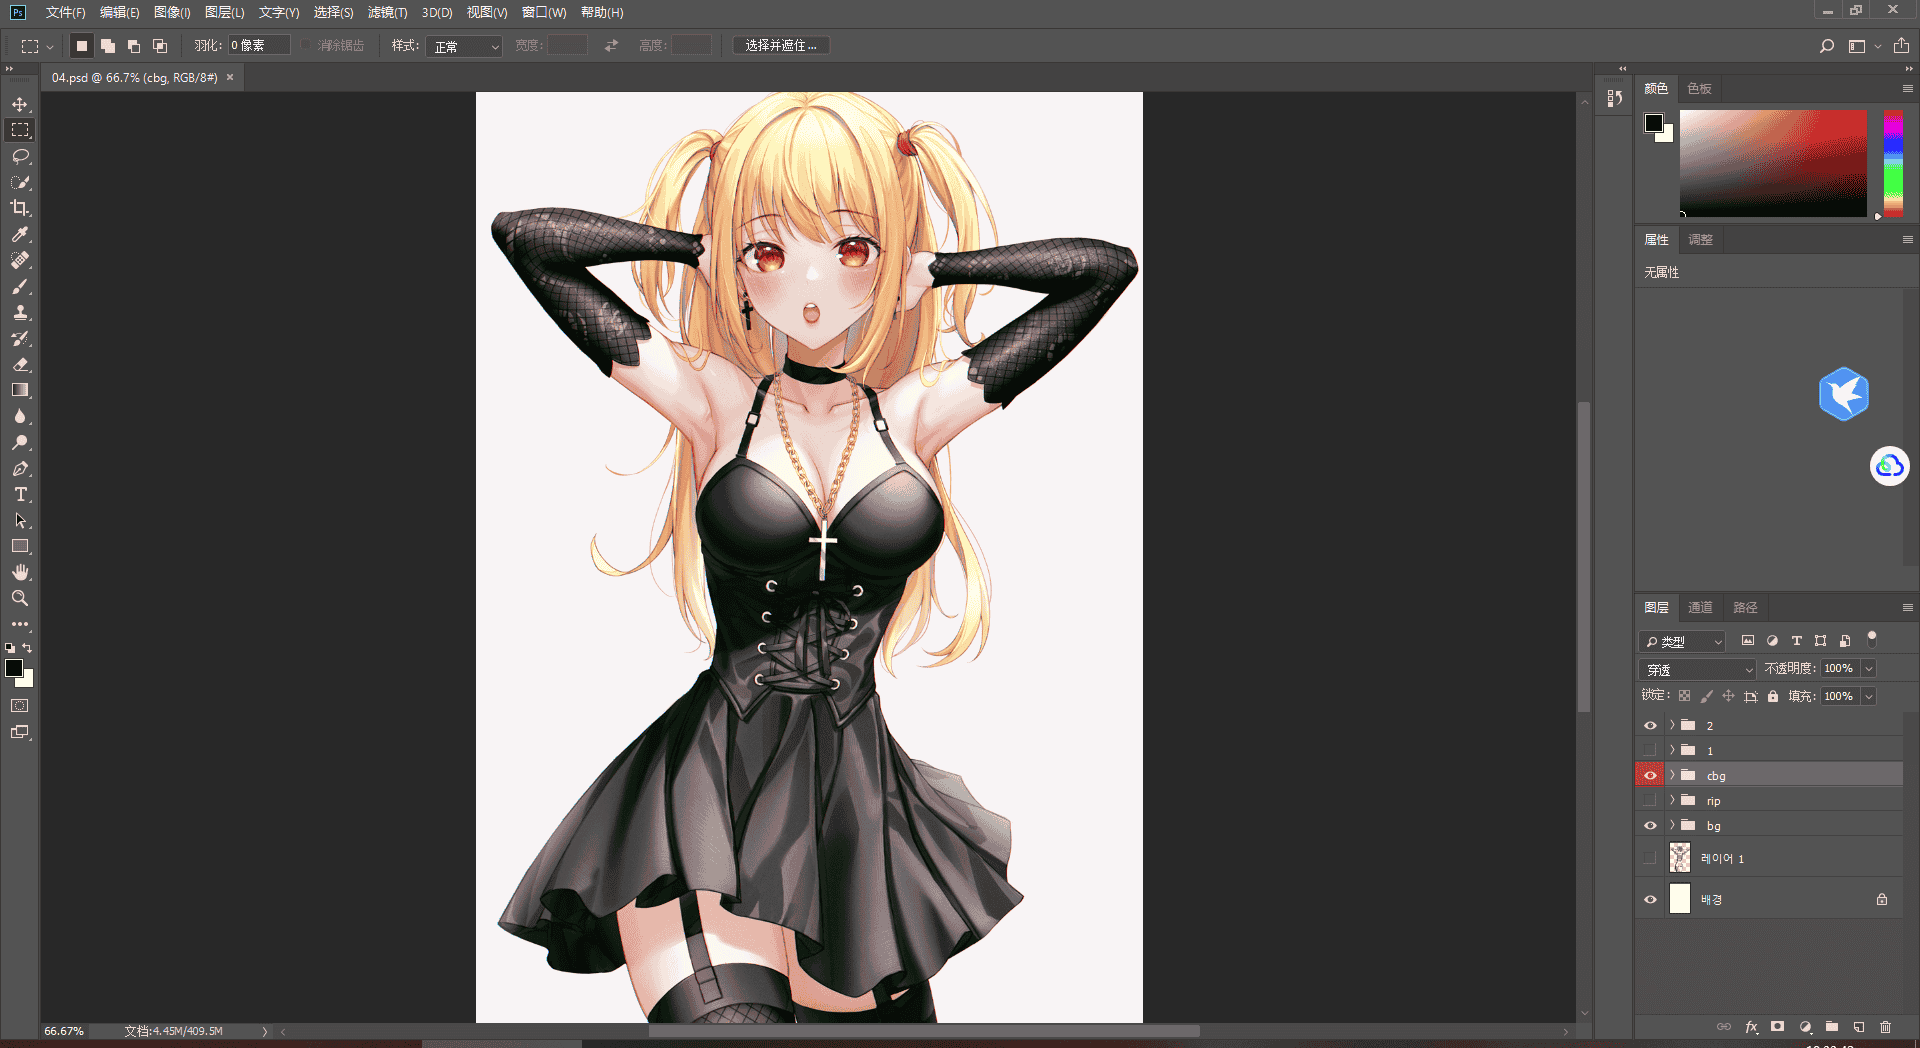Click the hue spectrum slider strip
Viewport: 1920px width, 1048px height.
[x=1893, y=163]
